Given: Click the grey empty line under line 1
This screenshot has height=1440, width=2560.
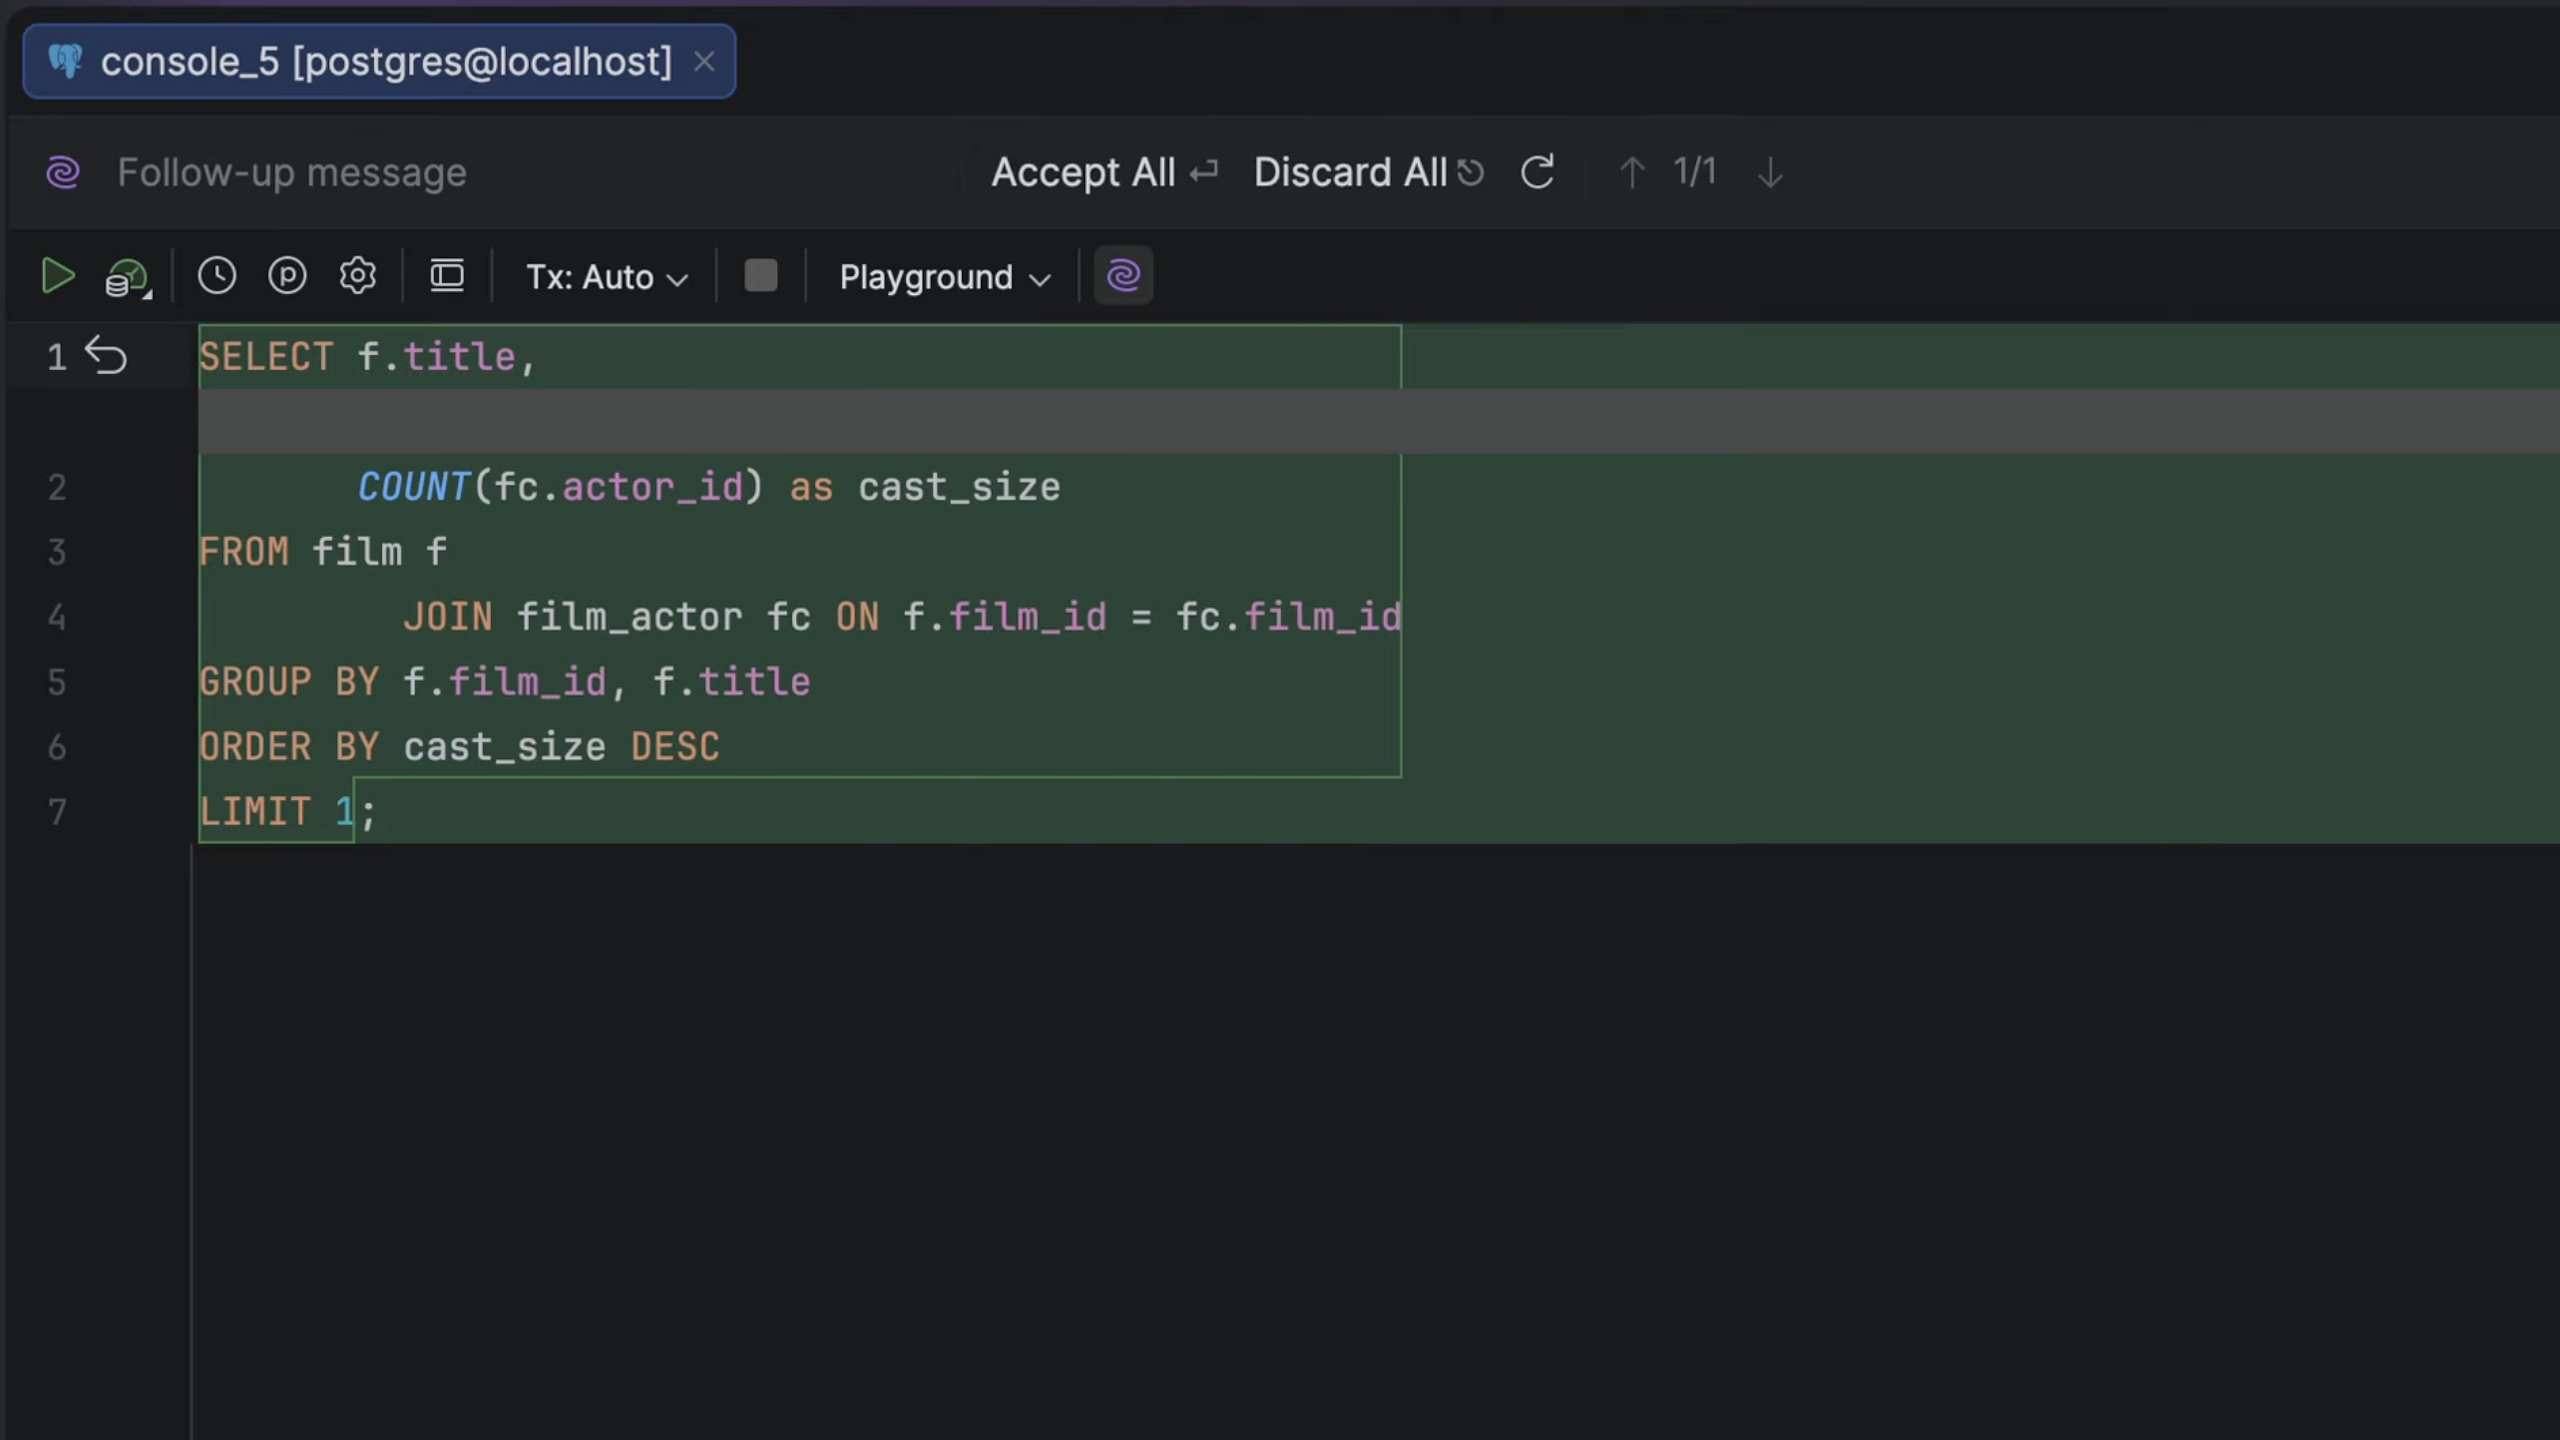Looking at the screenshot, I should 1378,421.
